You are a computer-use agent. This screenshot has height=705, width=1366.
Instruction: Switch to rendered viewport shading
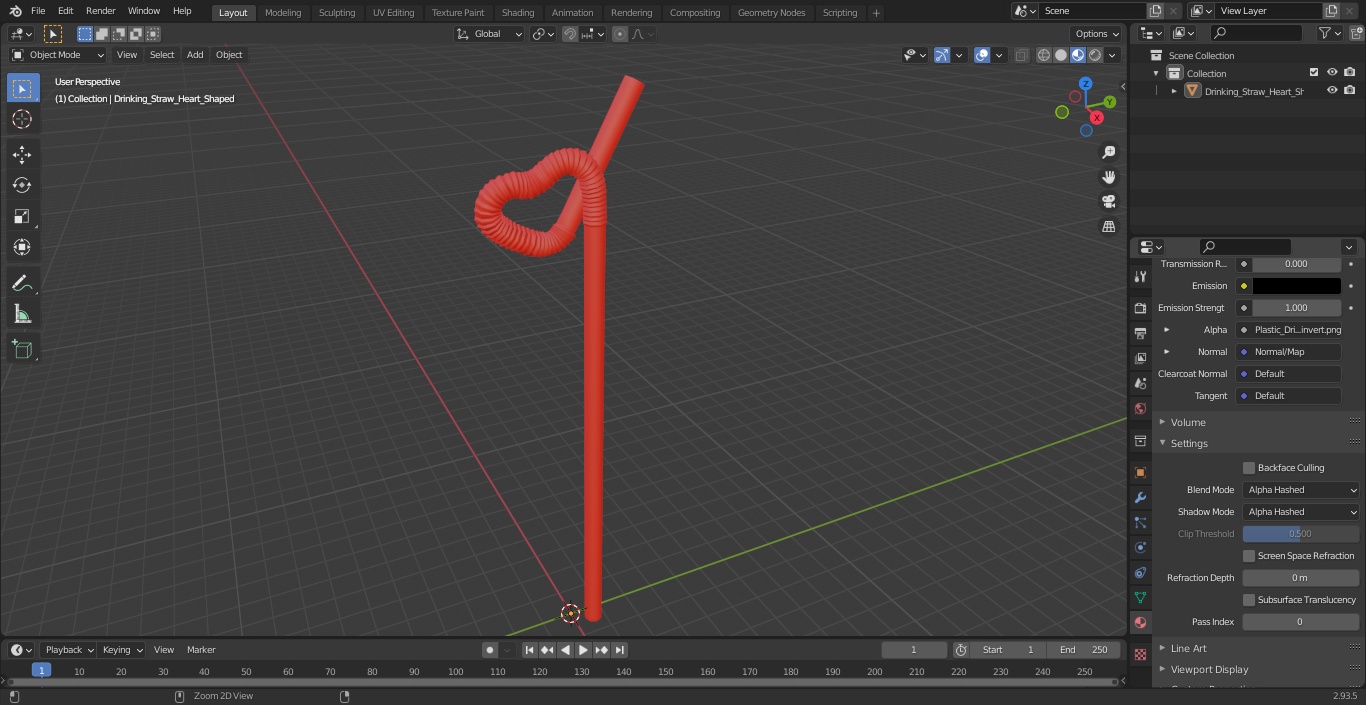(1096, 55)
